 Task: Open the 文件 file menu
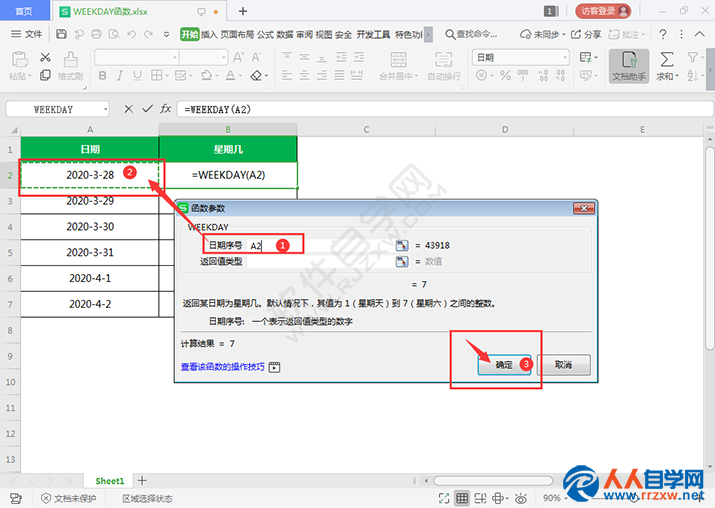point(26,34)
